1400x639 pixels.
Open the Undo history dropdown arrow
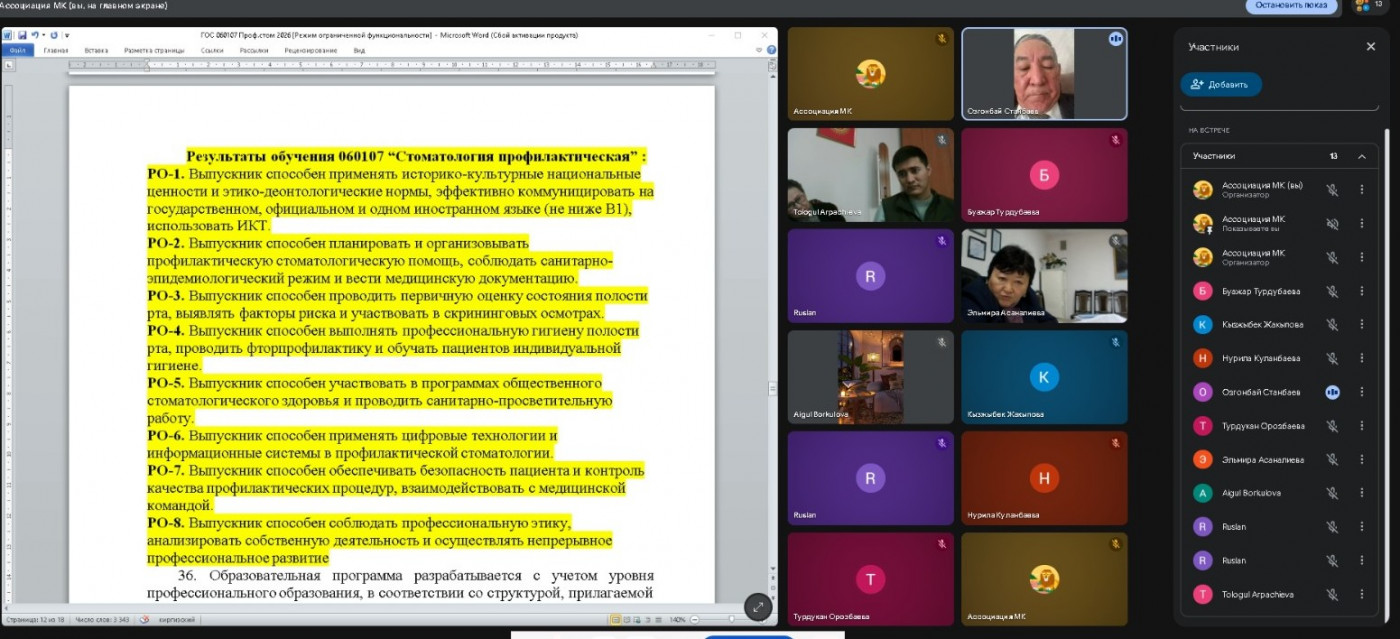[42, 35]
